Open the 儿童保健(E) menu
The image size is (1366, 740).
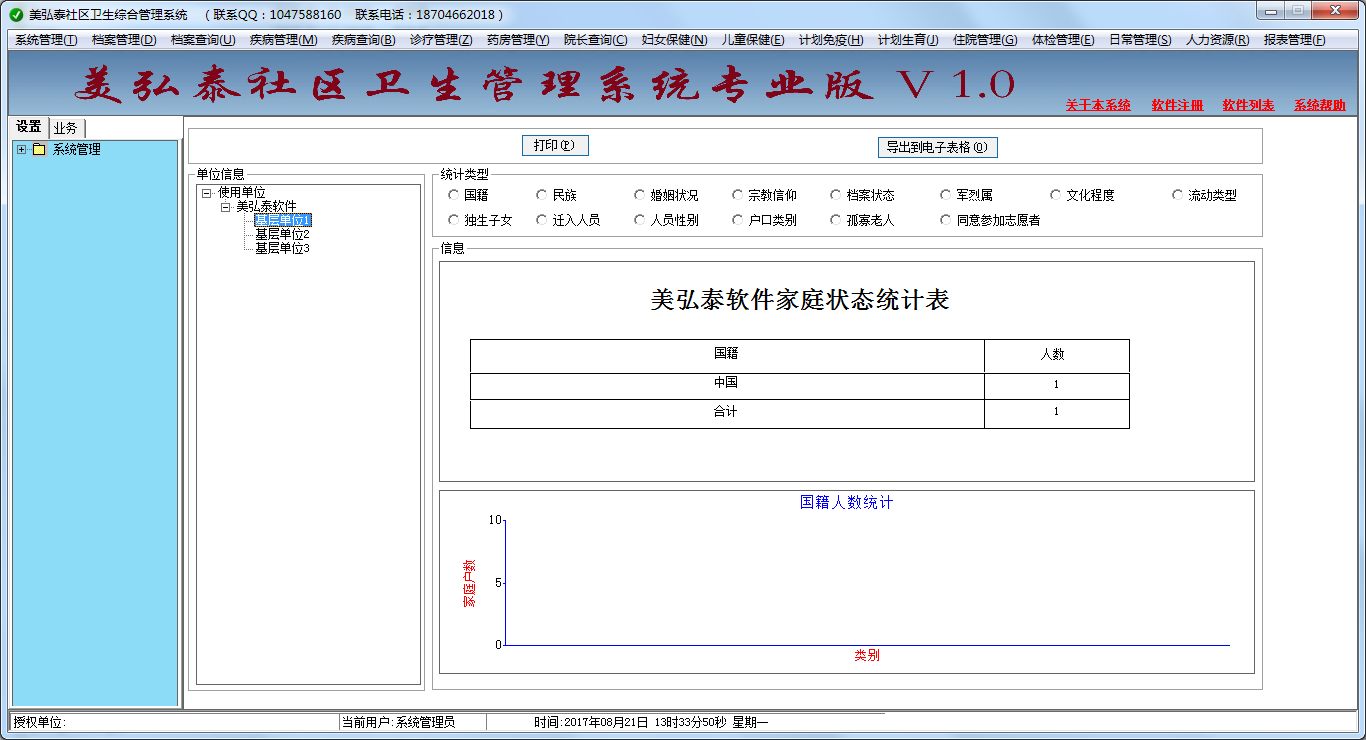(x=753, y=40)
